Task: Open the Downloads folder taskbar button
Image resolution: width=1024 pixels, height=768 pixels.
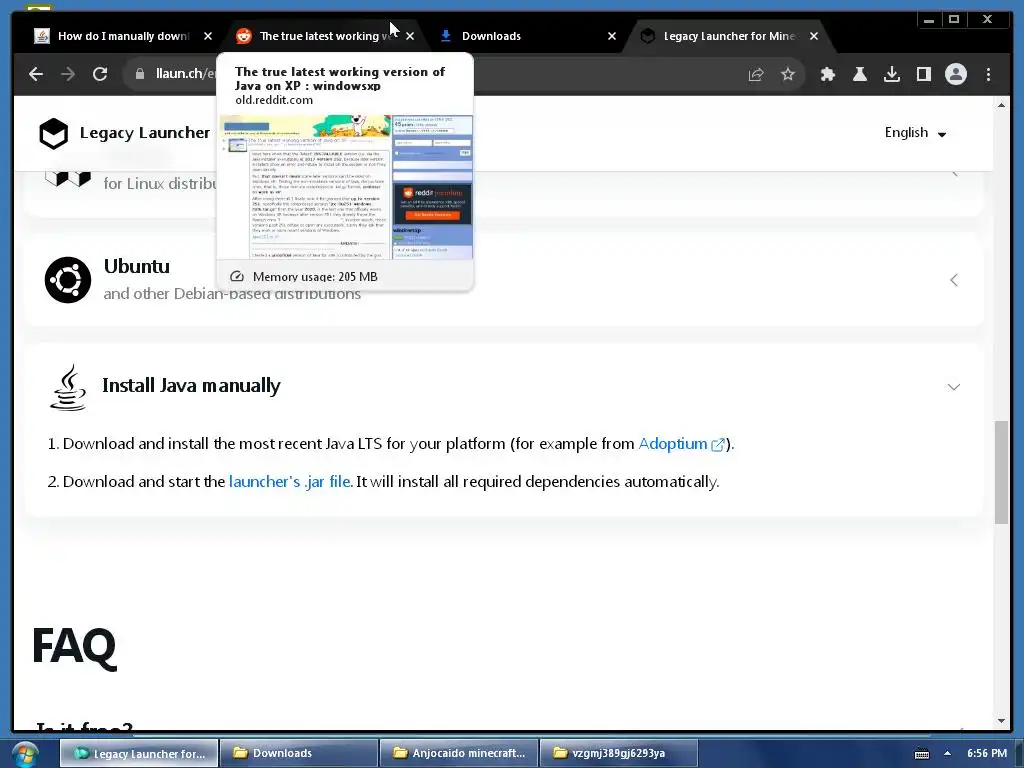Action: (299, 754)
